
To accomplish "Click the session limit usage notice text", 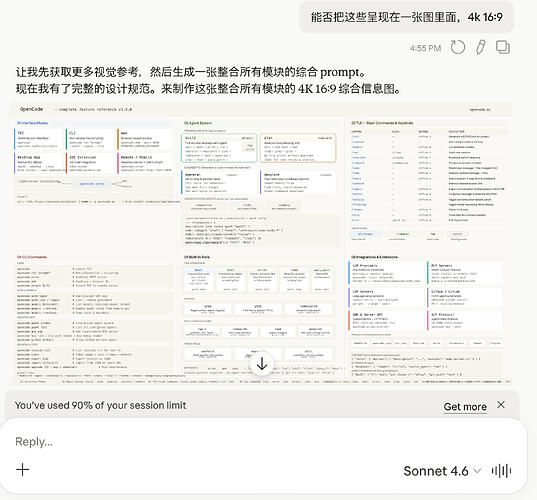I will coord(100,405).
